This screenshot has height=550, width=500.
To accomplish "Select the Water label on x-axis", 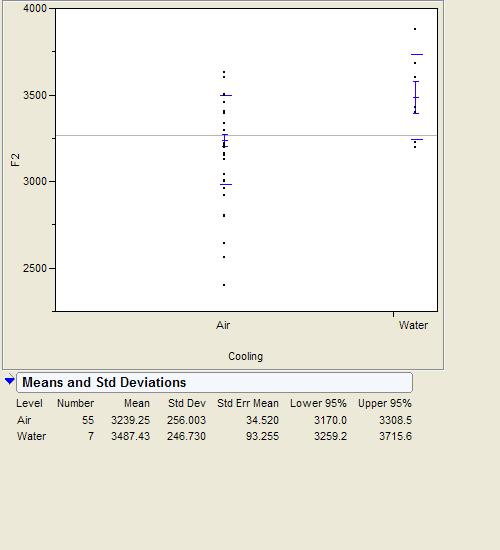I will pos(413,325).
